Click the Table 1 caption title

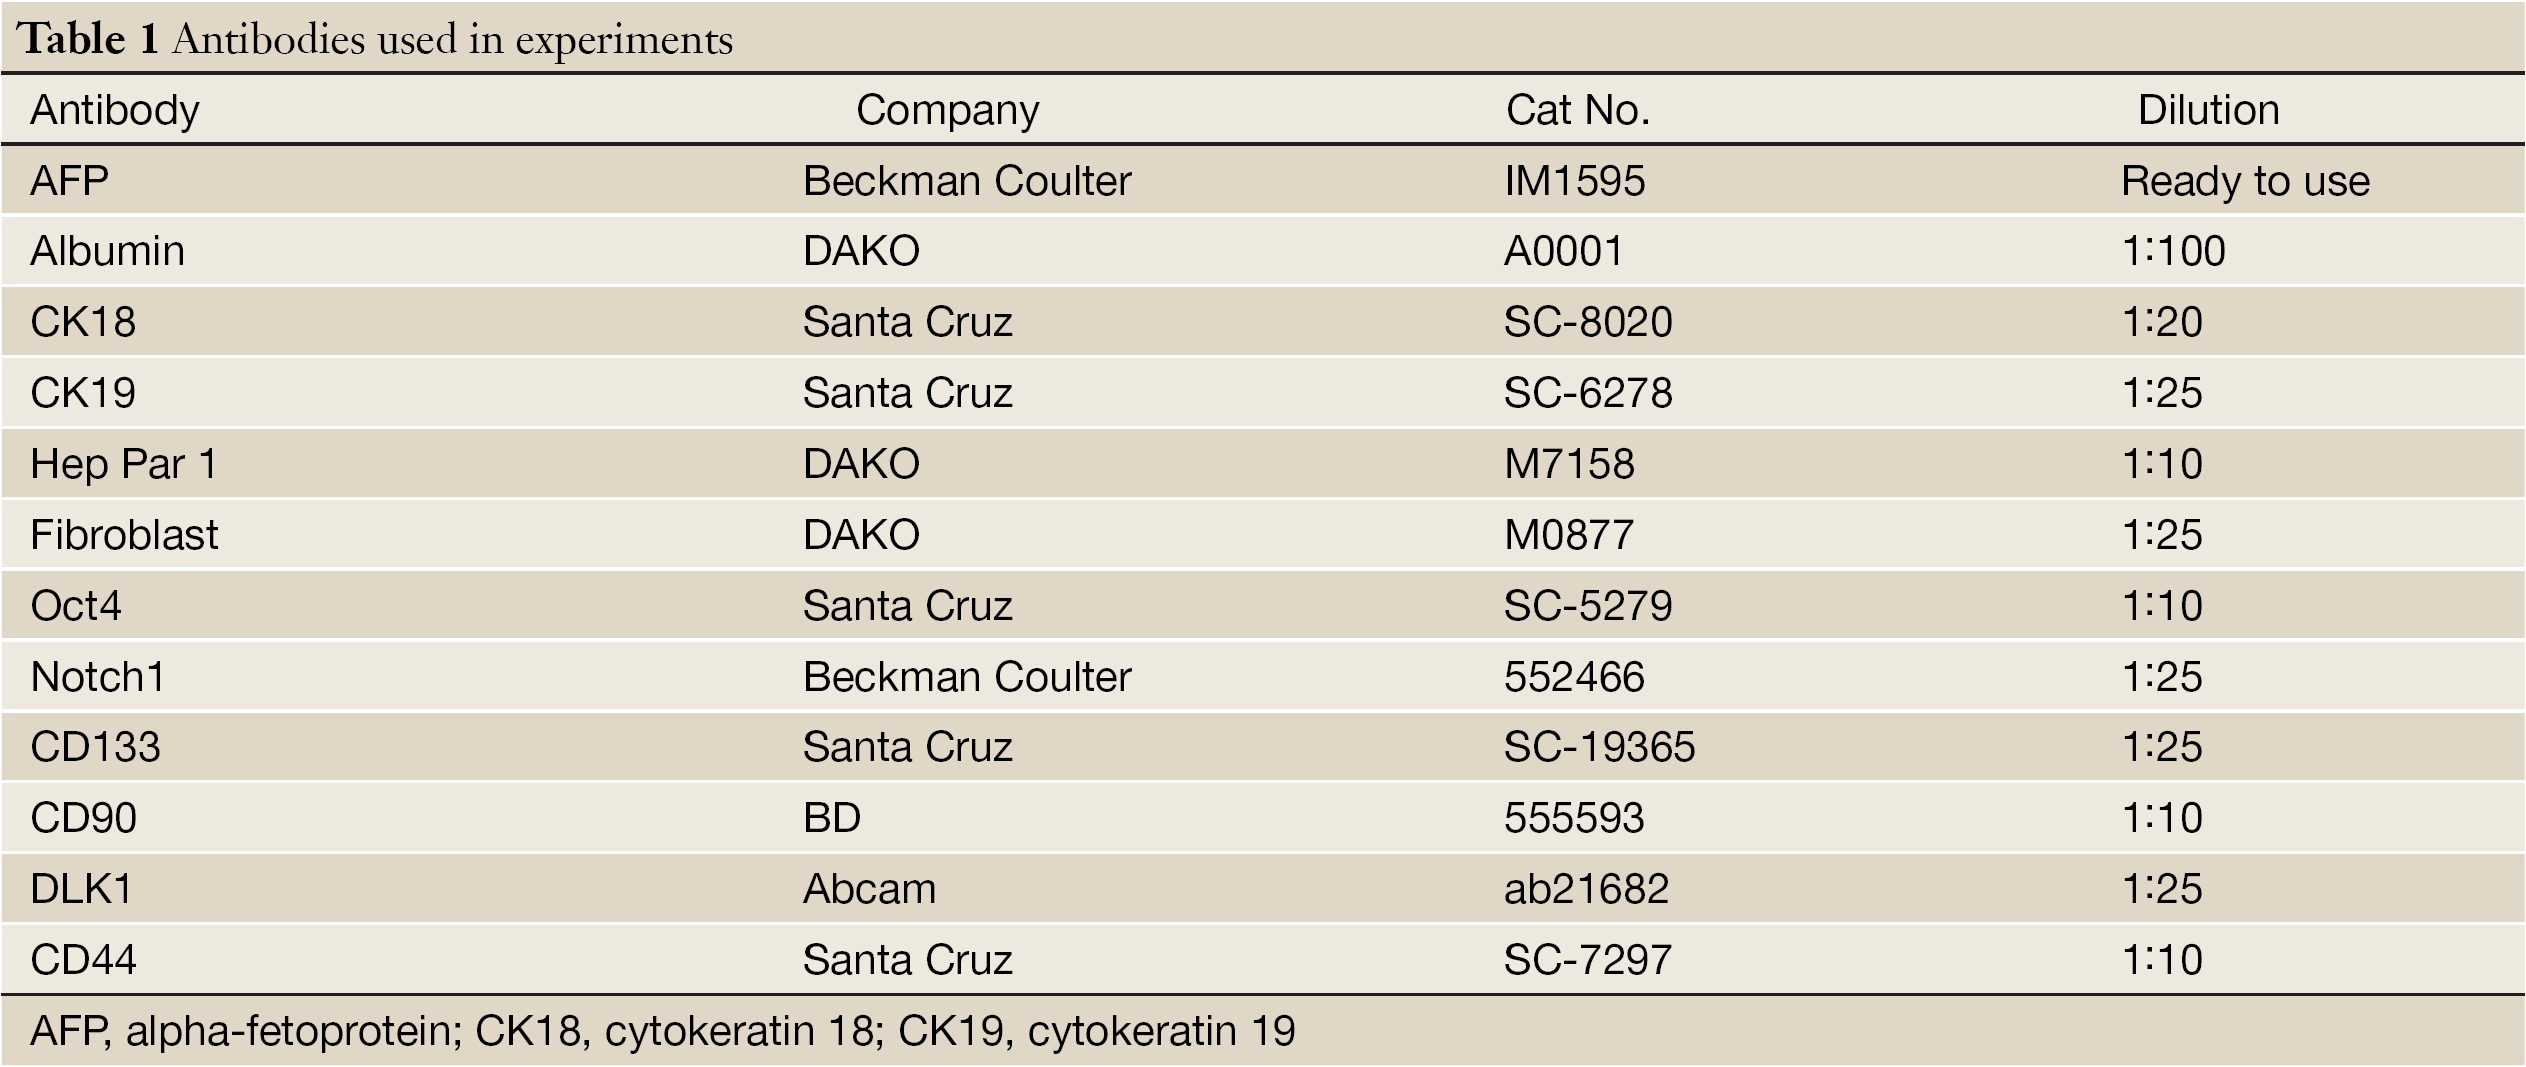coord(375,39)
